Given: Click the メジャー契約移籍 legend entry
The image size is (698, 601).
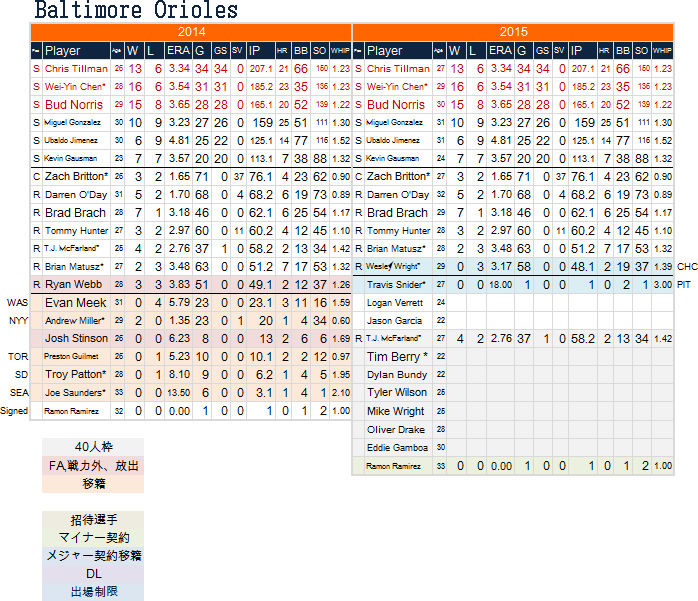Looking at the screenshot, I should (93, 556).
